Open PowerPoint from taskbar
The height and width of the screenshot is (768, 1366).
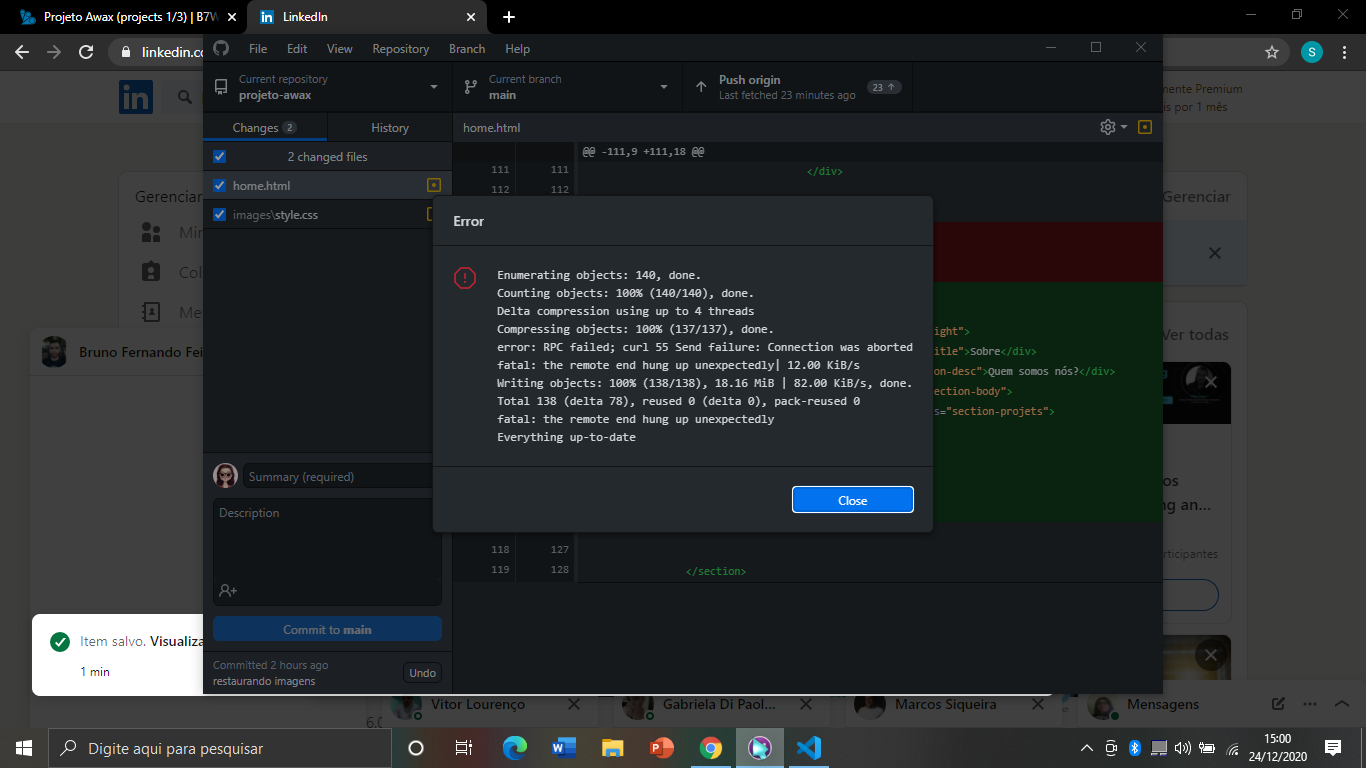(662, 748)
